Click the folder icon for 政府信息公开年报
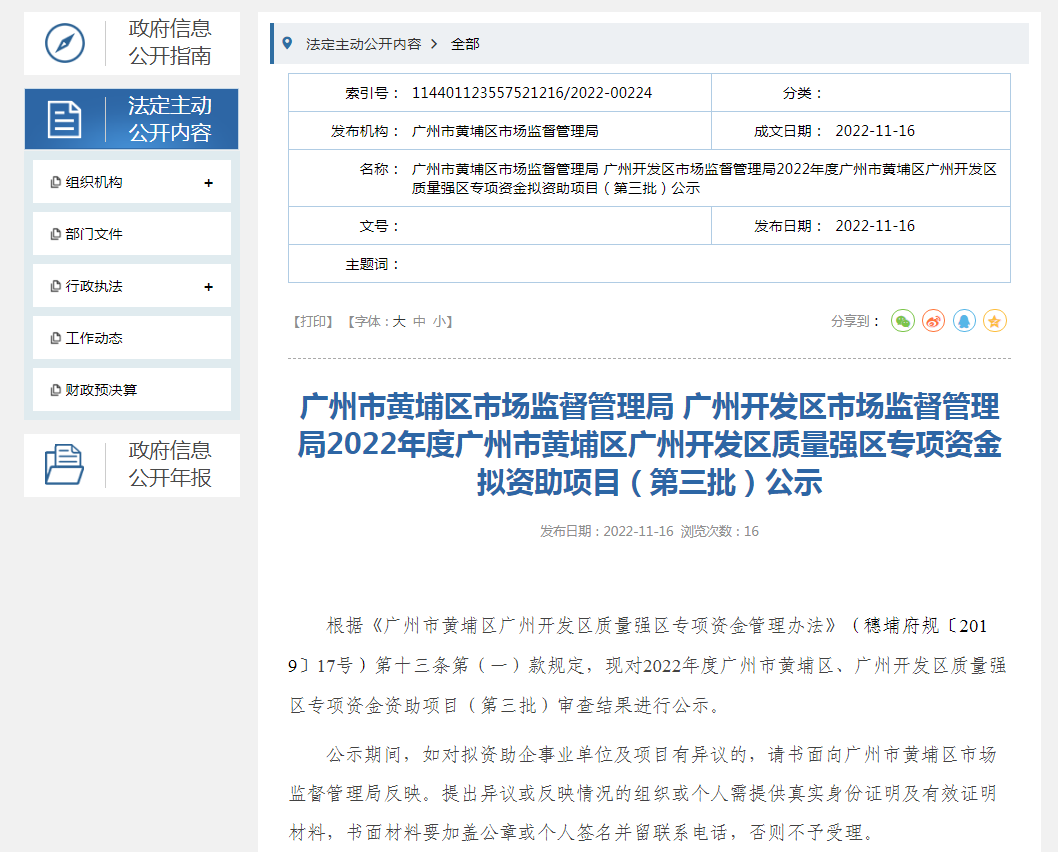1058x852 pixels. click(x=65, y=465)
